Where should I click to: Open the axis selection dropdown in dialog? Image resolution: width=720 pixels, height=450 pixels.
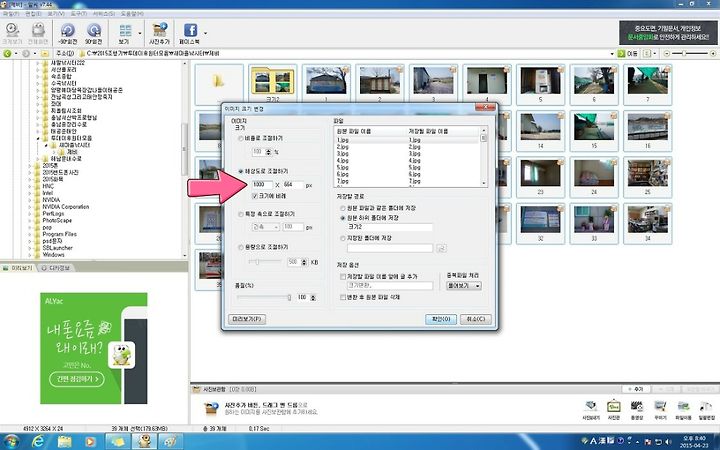pos(265,227)
